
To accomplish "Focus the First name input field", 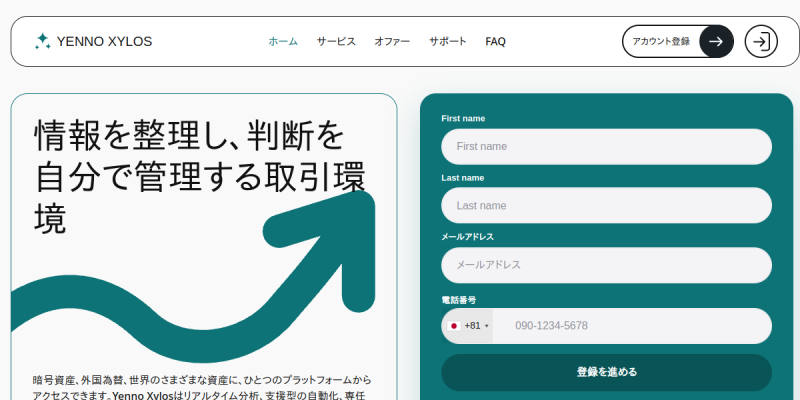I will click(x=606, y=146).
